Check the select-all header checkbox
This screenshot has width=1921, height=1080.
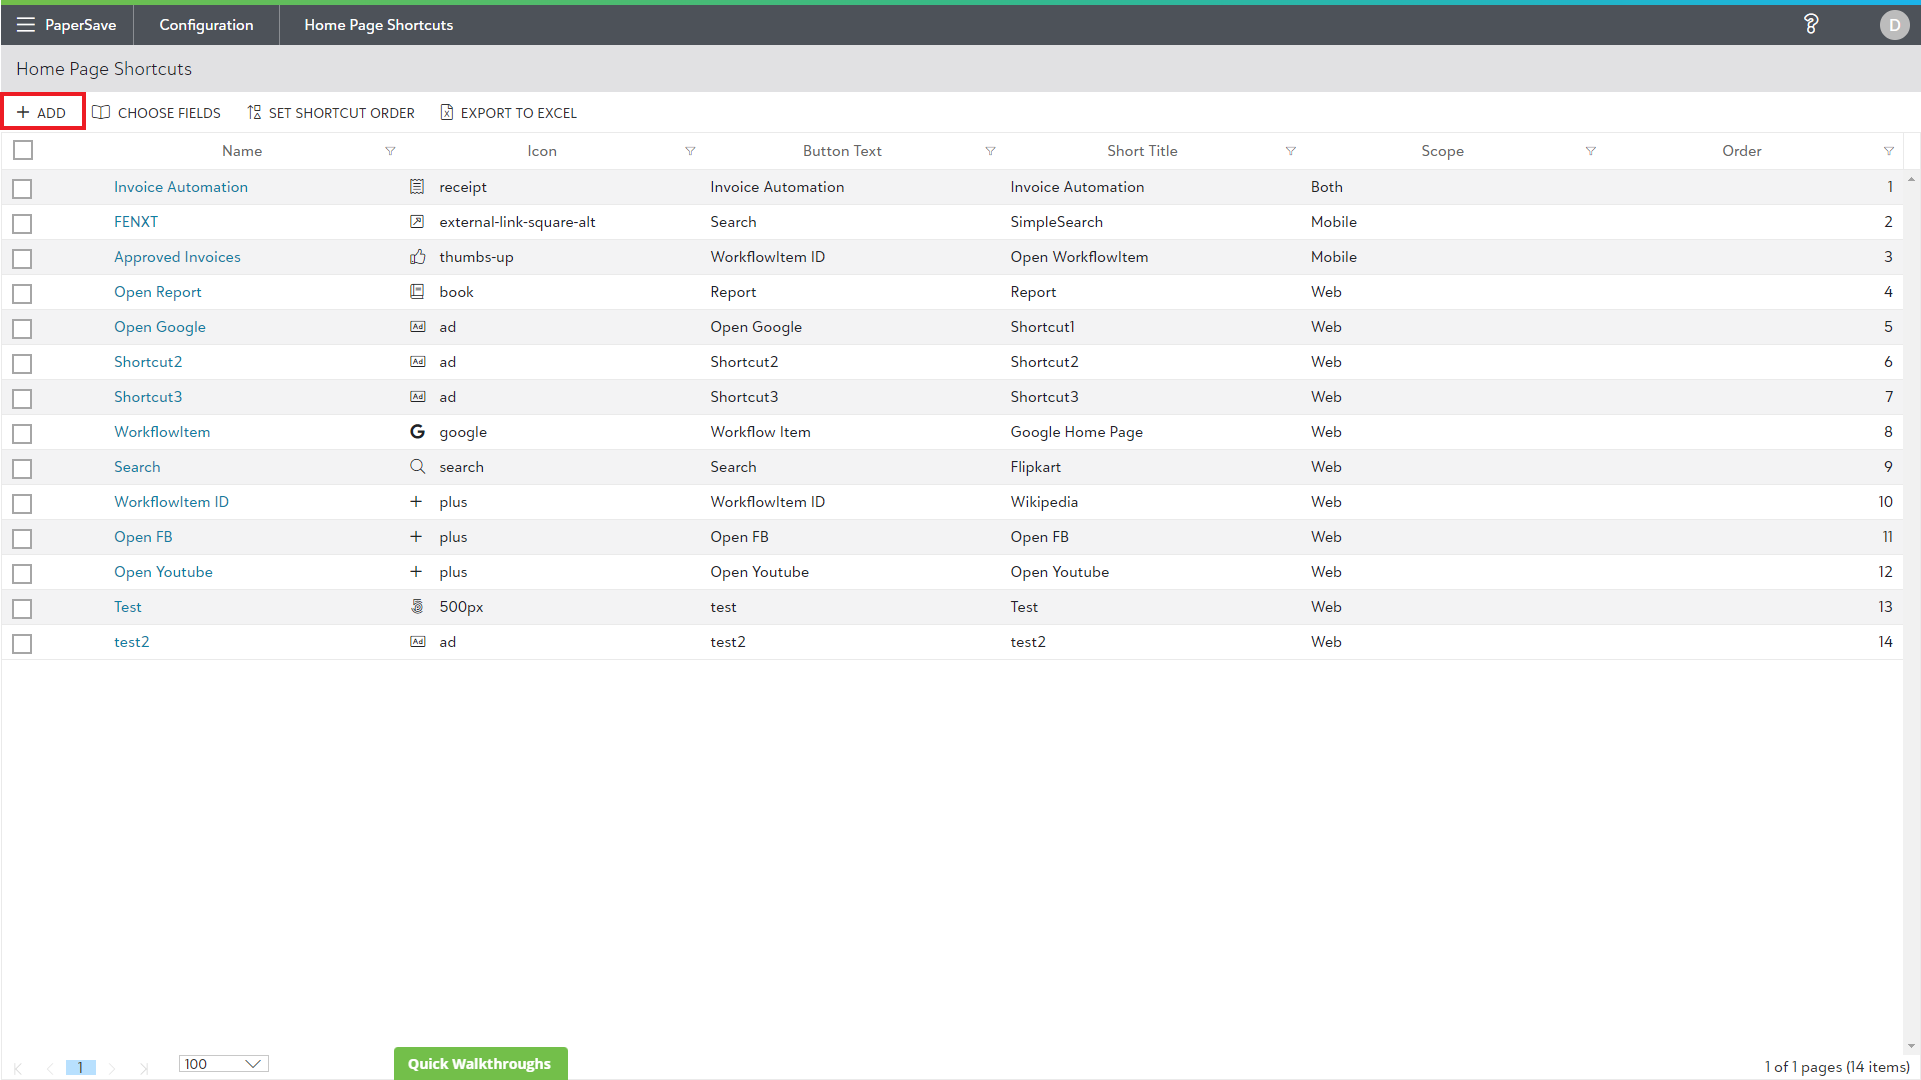point(23,150)
